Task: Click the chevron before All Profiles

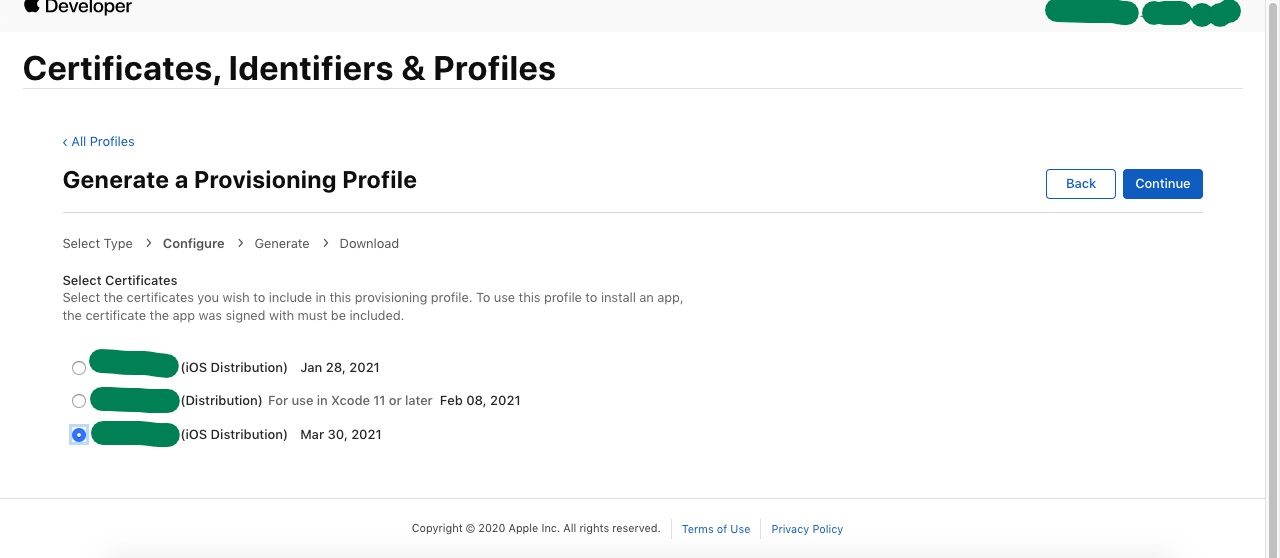Action: (x=65, y=142)
